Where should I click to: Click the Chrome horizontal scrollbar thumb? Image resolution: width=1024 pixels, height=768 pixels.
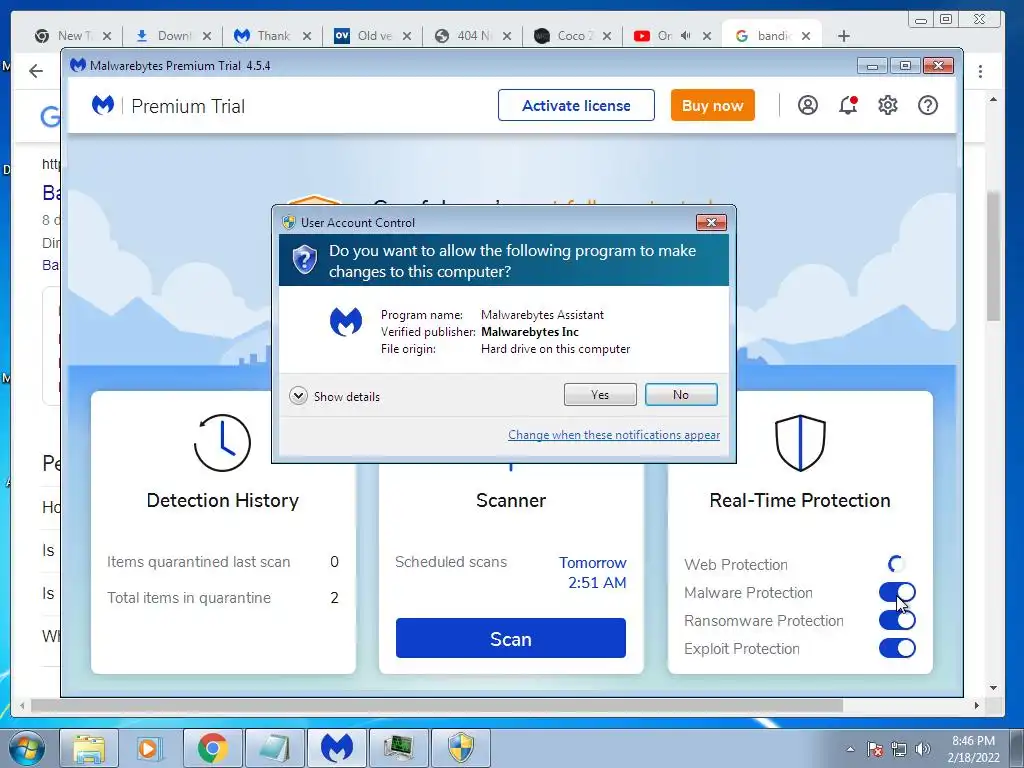pyautogui.click(x=437, y=705)
